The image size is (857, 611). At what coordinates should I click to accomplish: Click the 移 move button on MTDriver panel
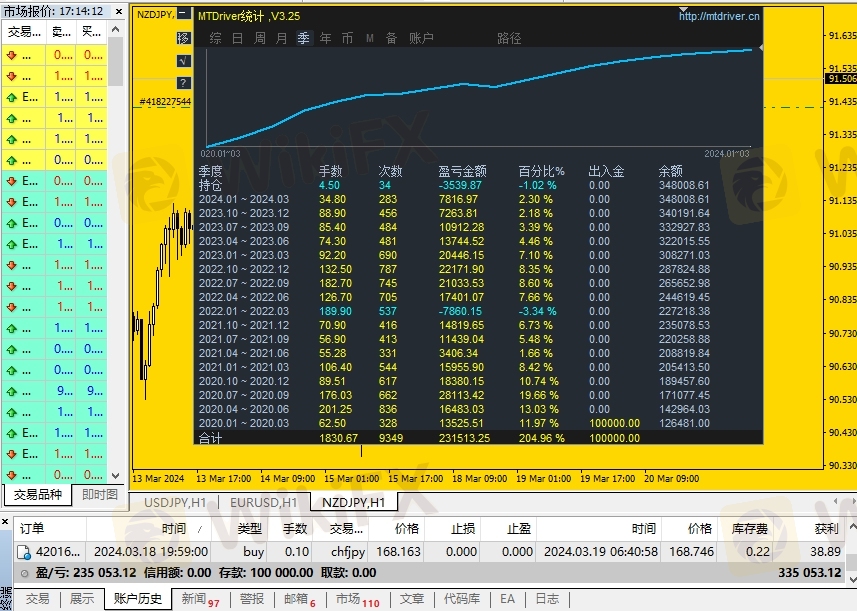(184, 38)
